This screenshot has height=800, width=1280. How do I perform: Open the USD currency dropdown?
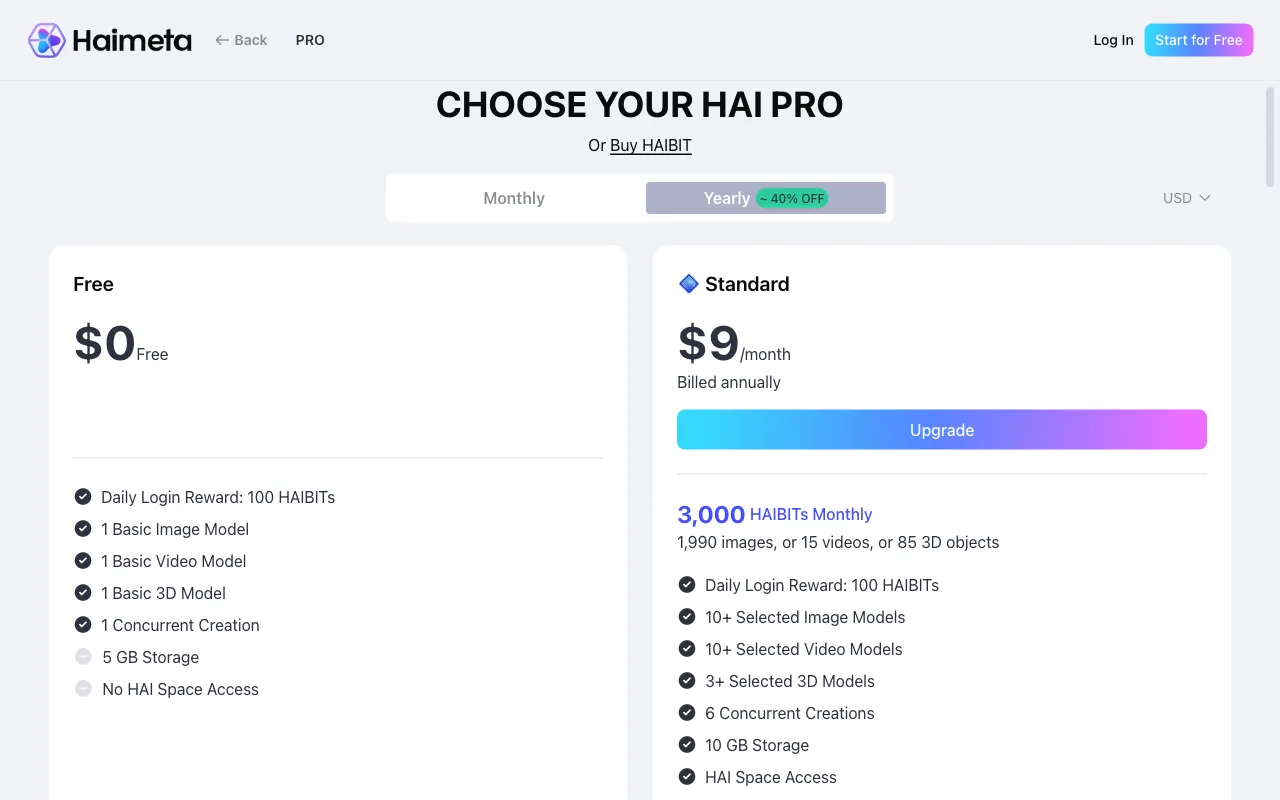(x=1187, y=198)
